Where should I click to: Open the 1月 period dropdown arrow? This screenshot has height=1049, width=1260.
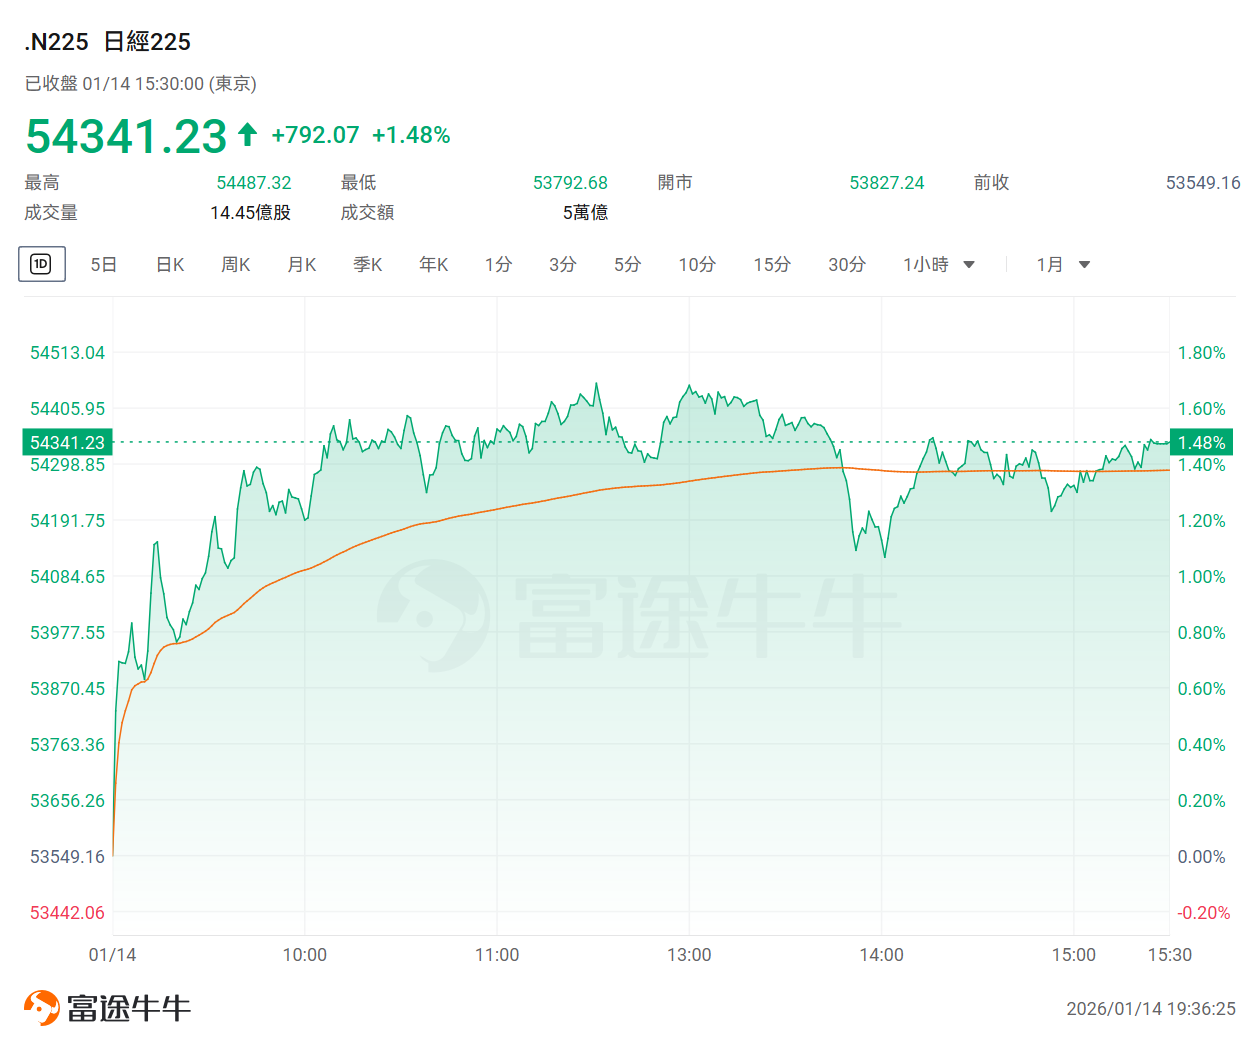pyautogui.click(x=1084, y=265)
